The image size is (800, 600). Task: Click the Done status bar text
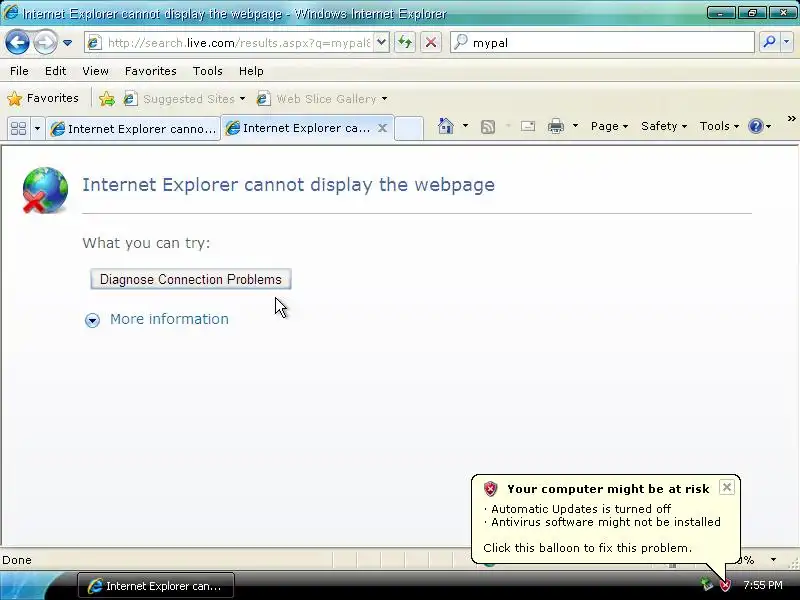click(x=17, y=560)
